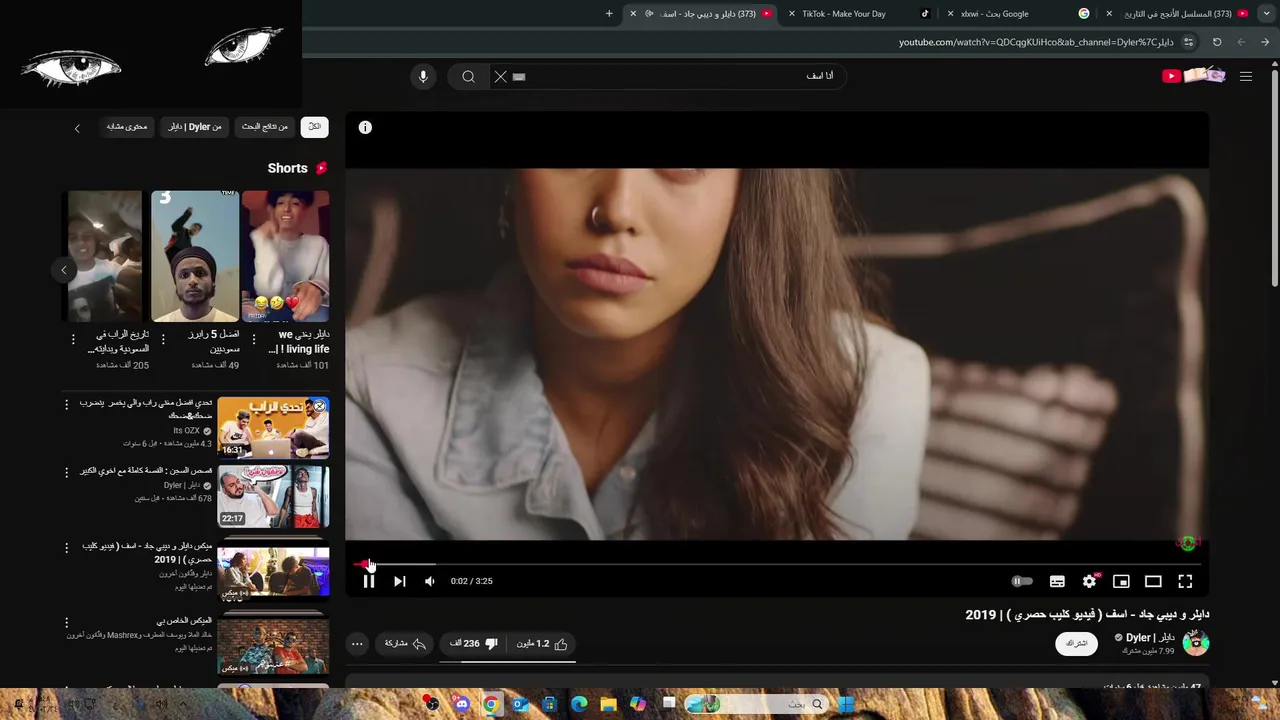Search with voice microphone icon
This screenshot has width=1280, height=720.
point(423,76)
